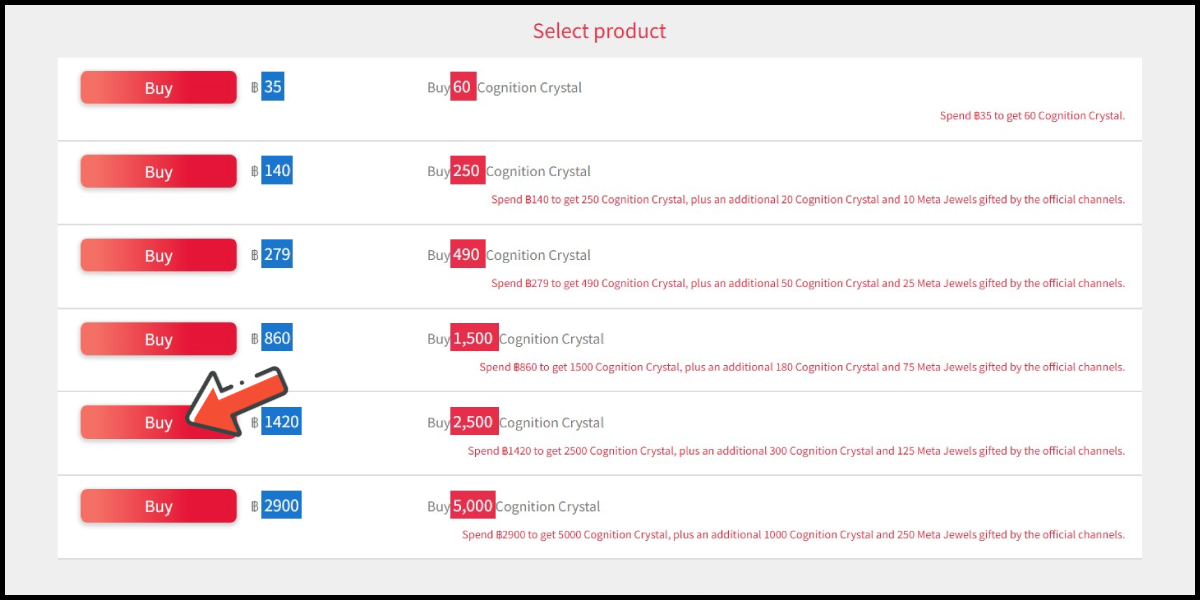This screenshot has width=1200, height=600.
Task: Buy the ฿1420 Cognition Crystal pack
Action: coord(158,422)
